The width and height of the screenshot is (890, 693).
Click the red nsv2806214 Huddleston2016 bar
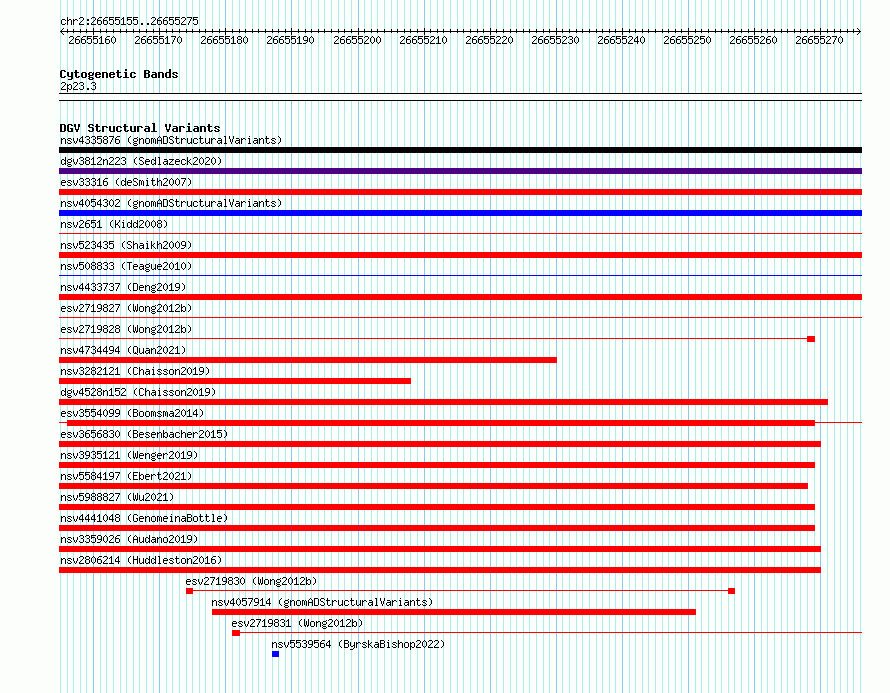(x=440, y=570)
